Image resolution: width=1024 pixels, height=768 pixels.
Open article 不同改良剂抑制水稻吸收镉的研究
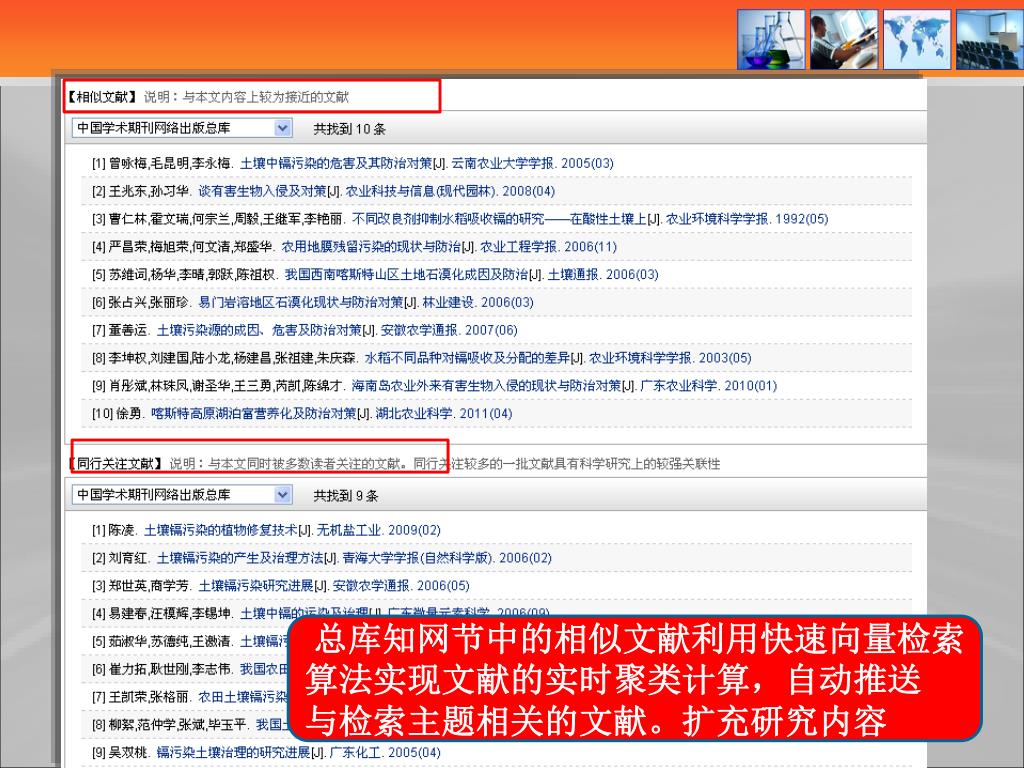[499, 219]
